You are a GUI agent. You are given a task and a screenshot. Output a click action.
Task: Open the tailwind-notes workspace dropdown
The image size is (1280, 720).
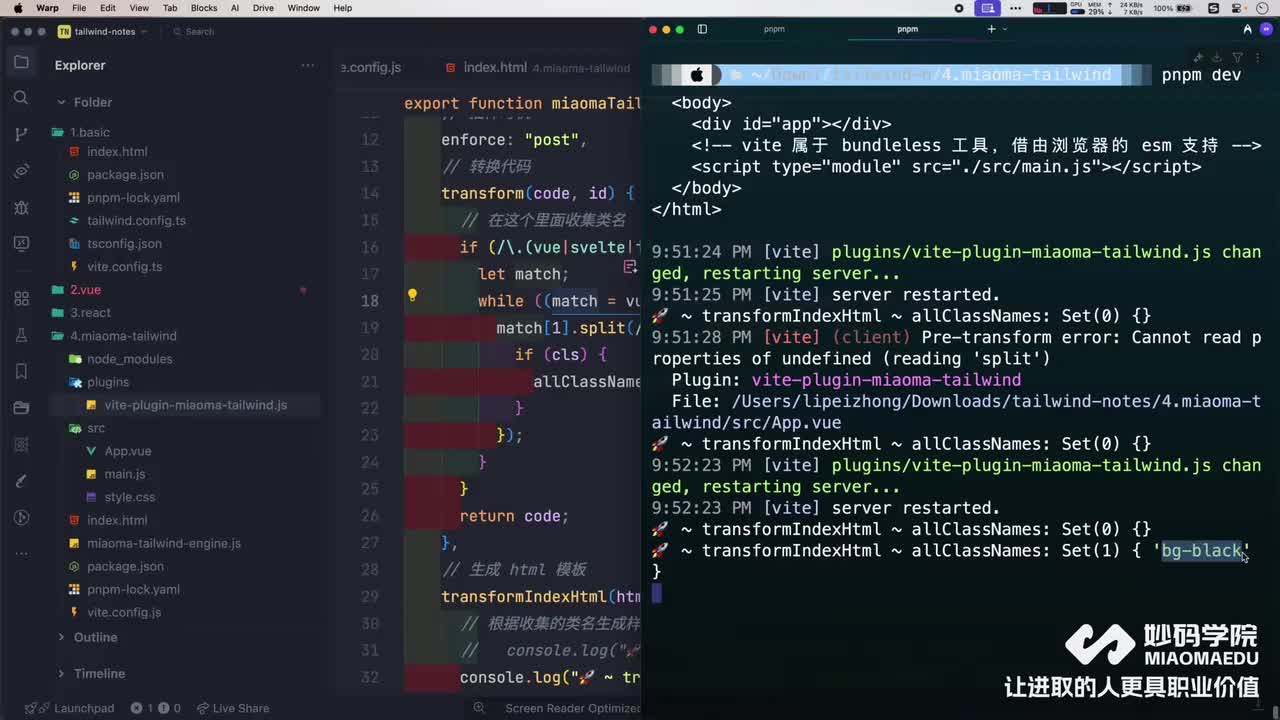click(x=103, y=31)
